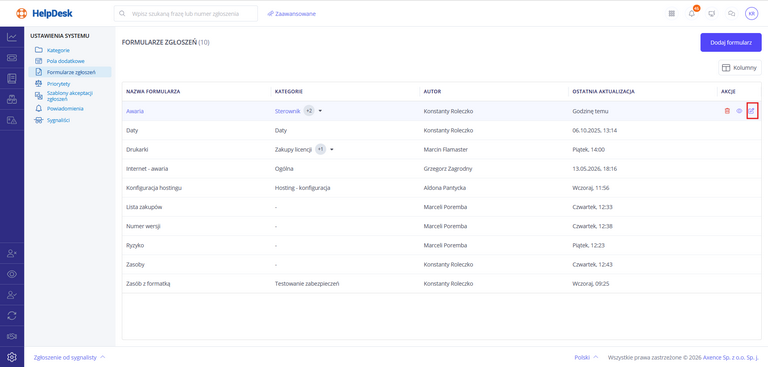Sort by Ostatnia aktualizacja column header
This screenshot has width=768, height=367.
[x=603, y=92]
